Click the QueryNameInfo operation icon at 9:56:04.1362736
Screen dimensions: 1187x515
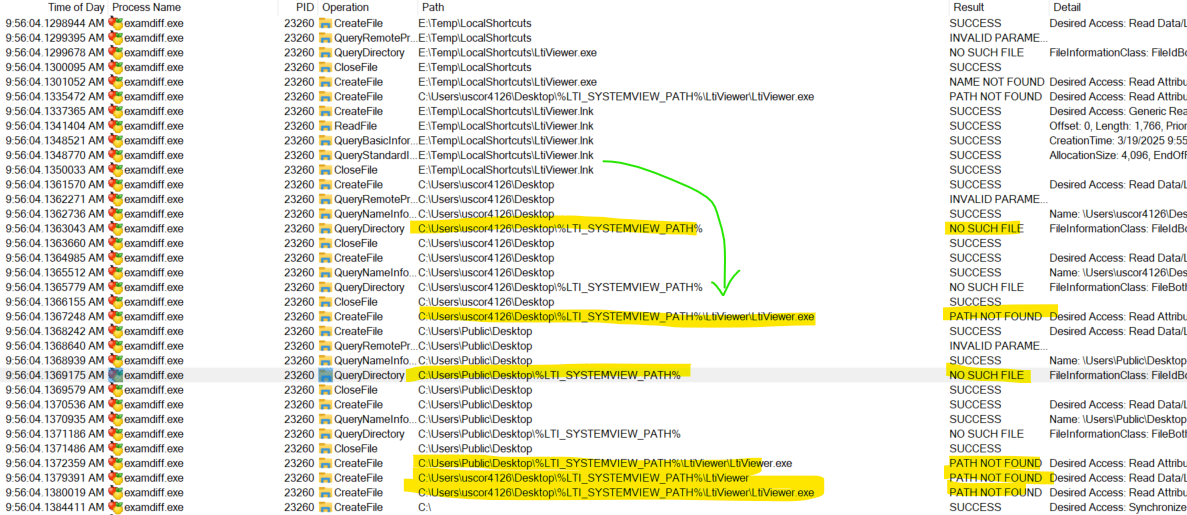[x=325, y=214]
